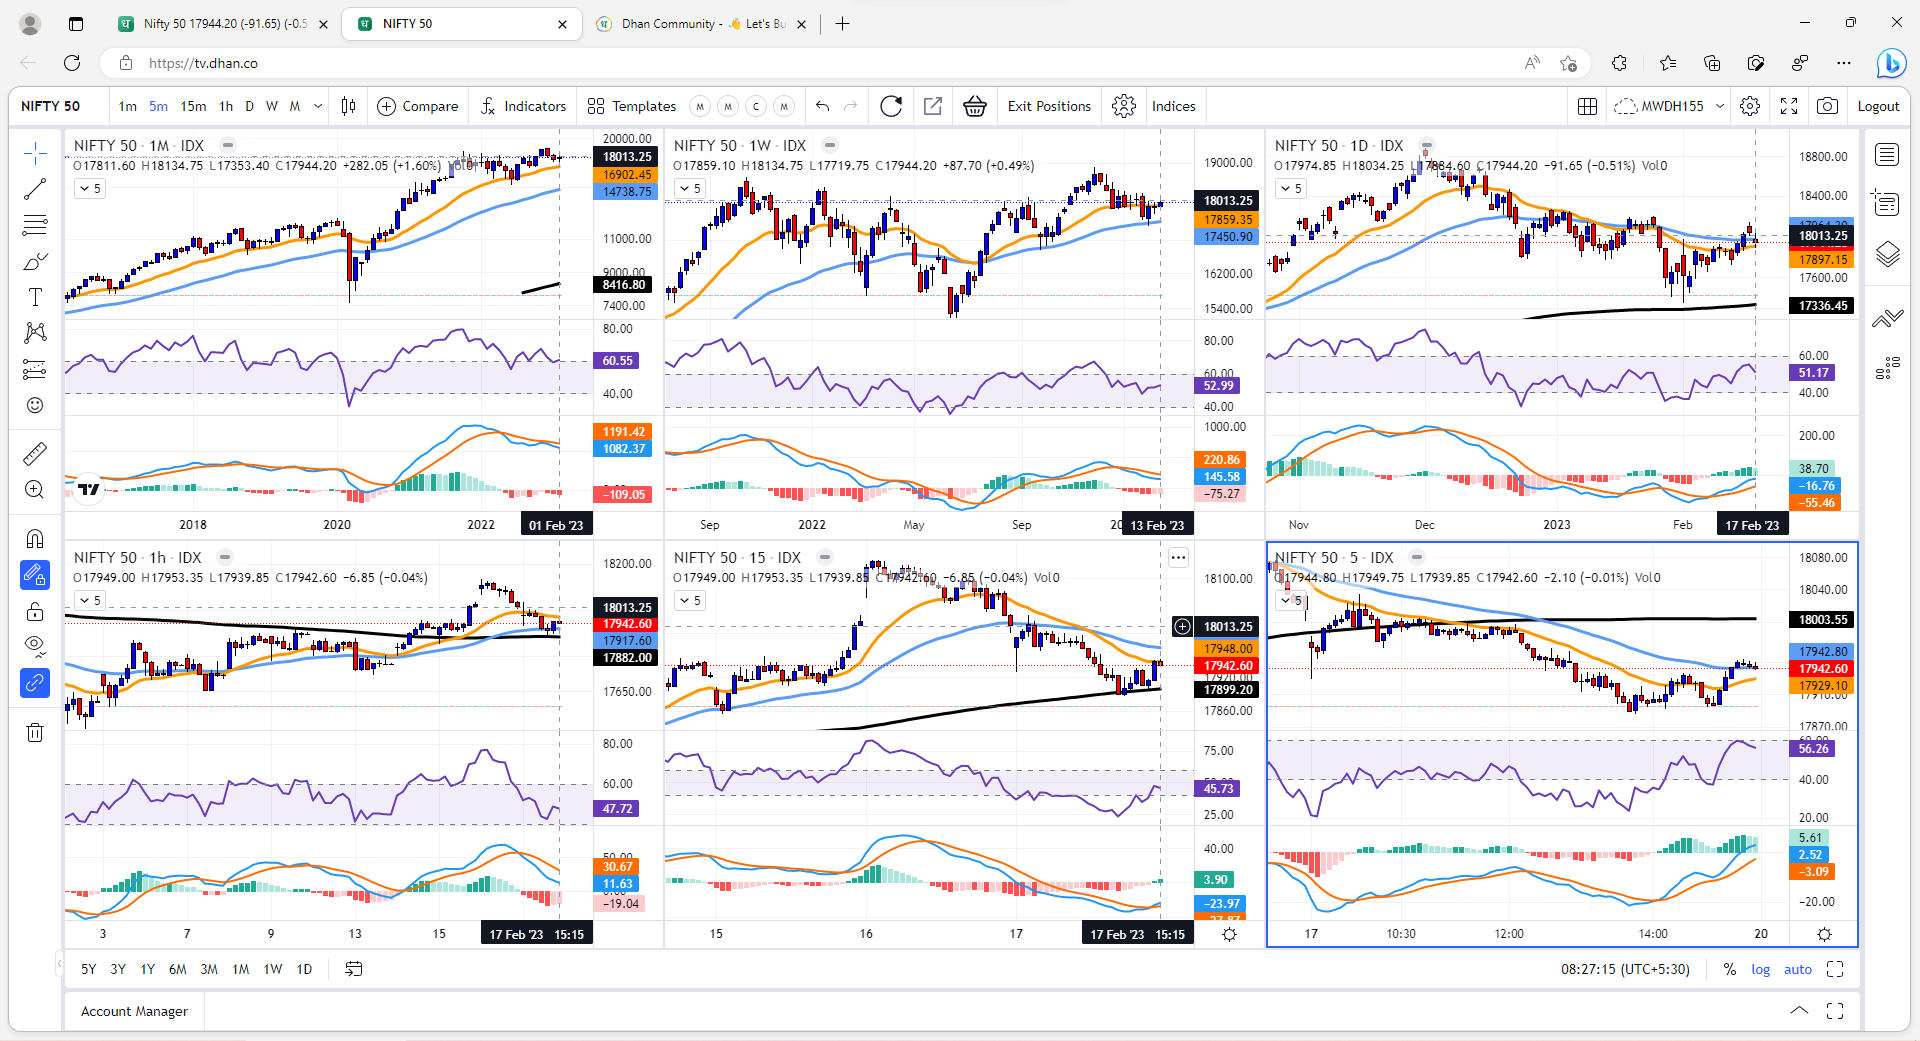Click the trash remove drawings icon
This screenshot has width=1920, height=1041.
(35, 732)
